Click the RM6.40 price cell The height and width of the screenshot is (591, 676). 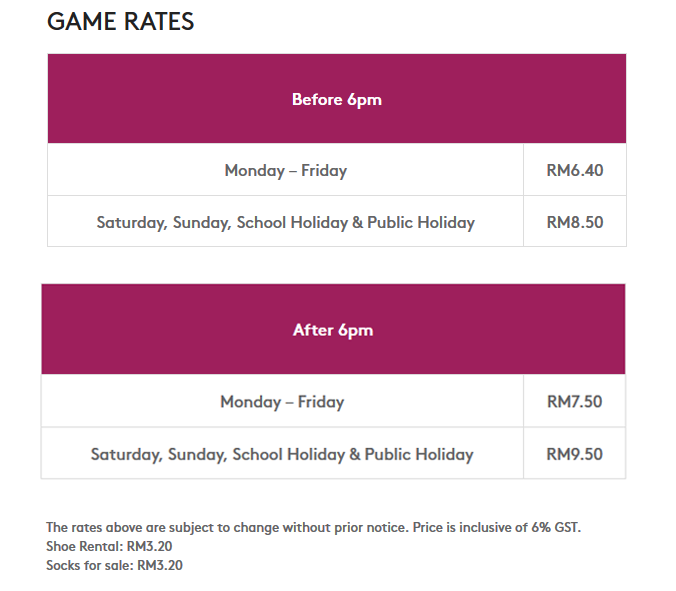point(575,170)
